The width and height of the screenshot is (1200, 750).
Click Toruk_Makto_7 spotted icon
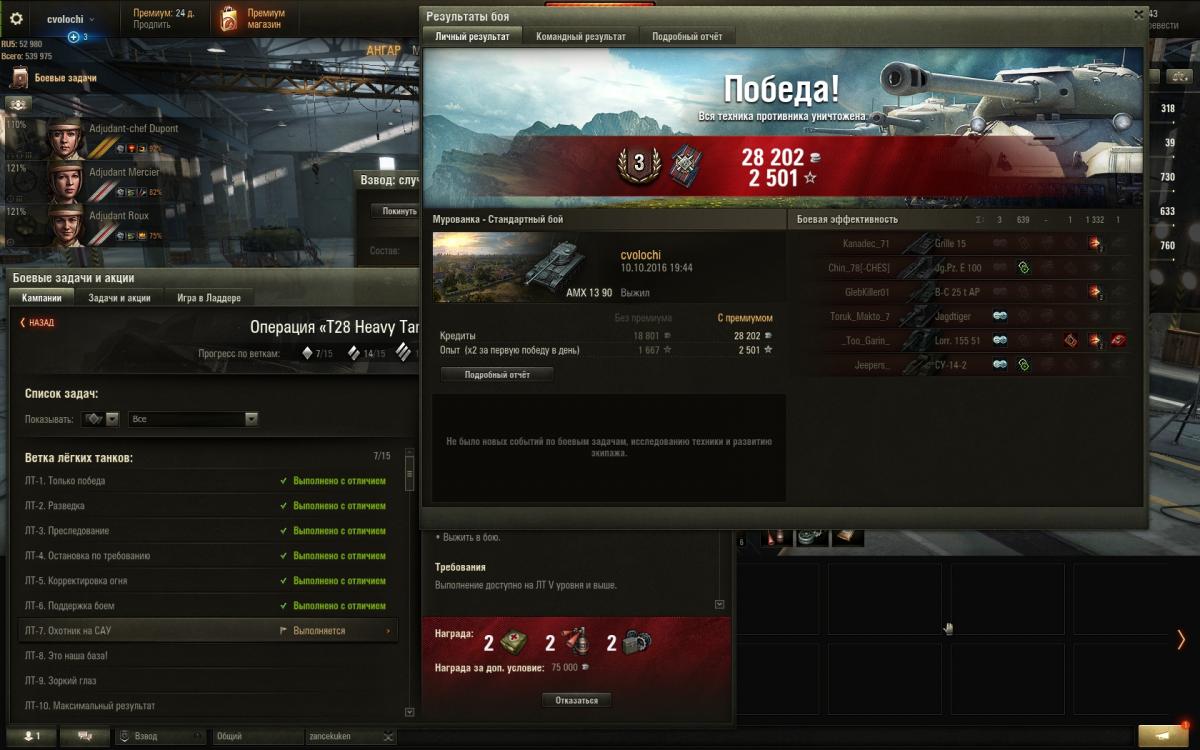[999, 316]
